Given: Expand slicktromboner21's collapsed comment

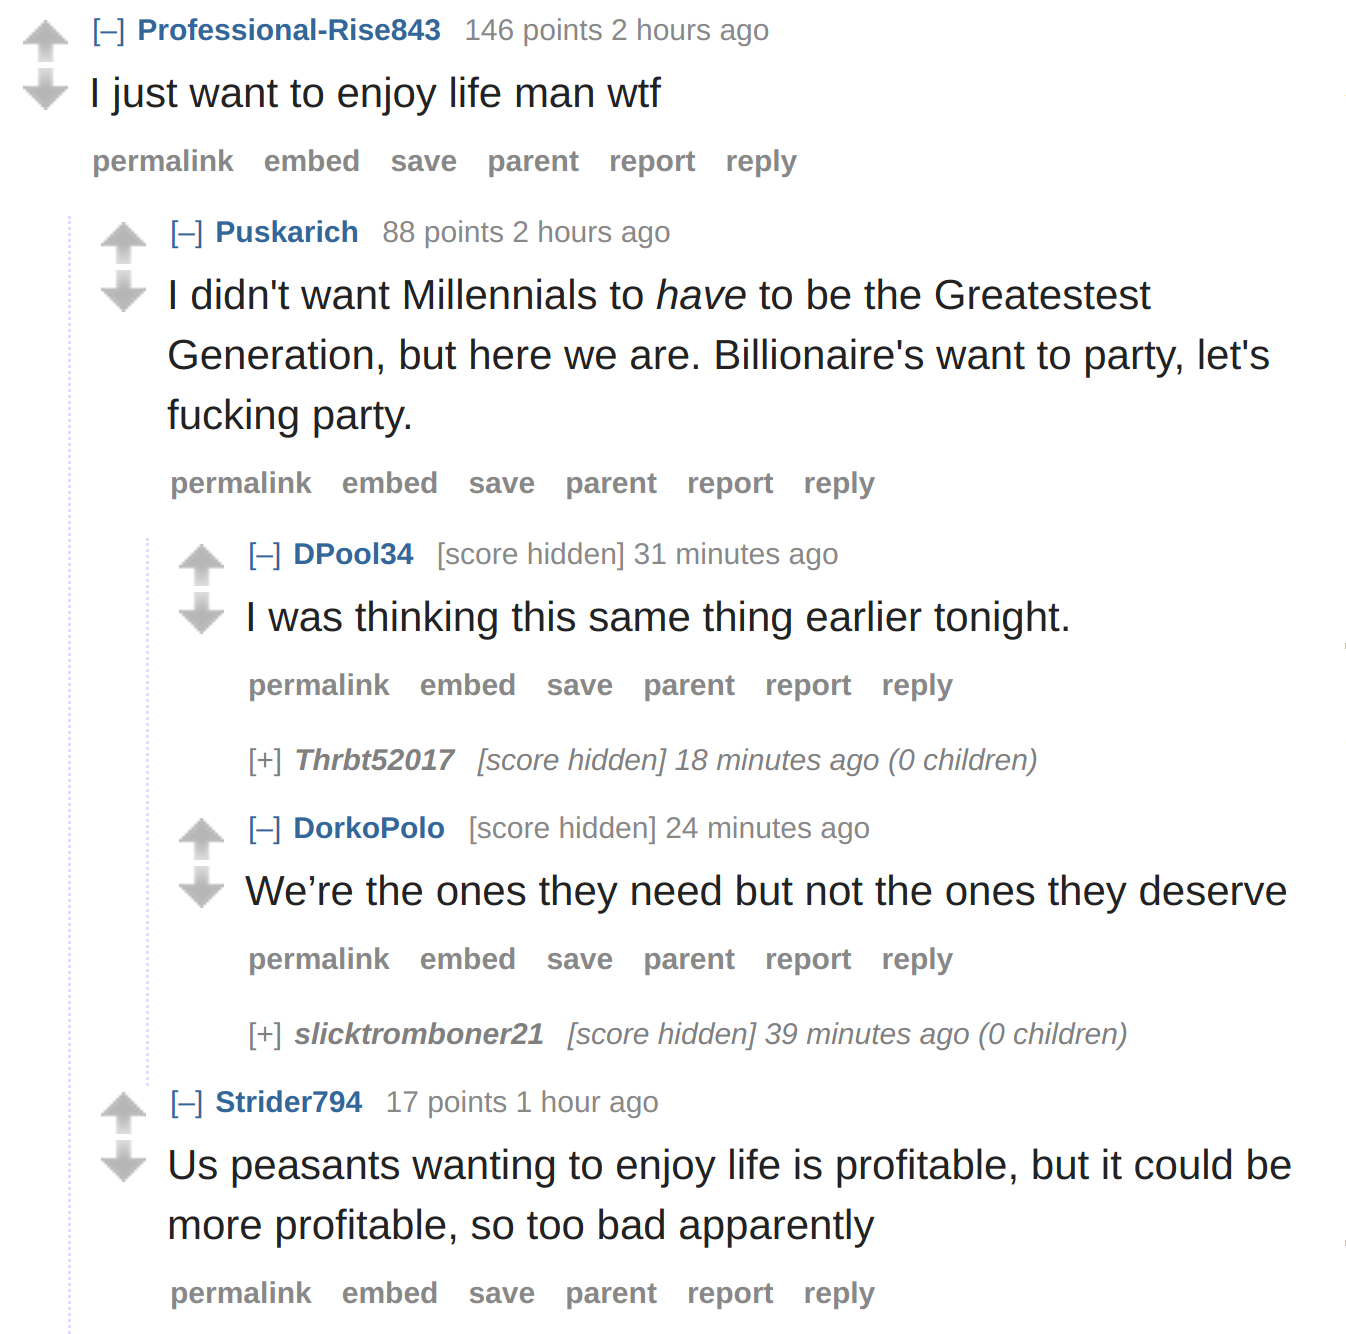Looking at the screenshot, I should tap(265, 1035).
